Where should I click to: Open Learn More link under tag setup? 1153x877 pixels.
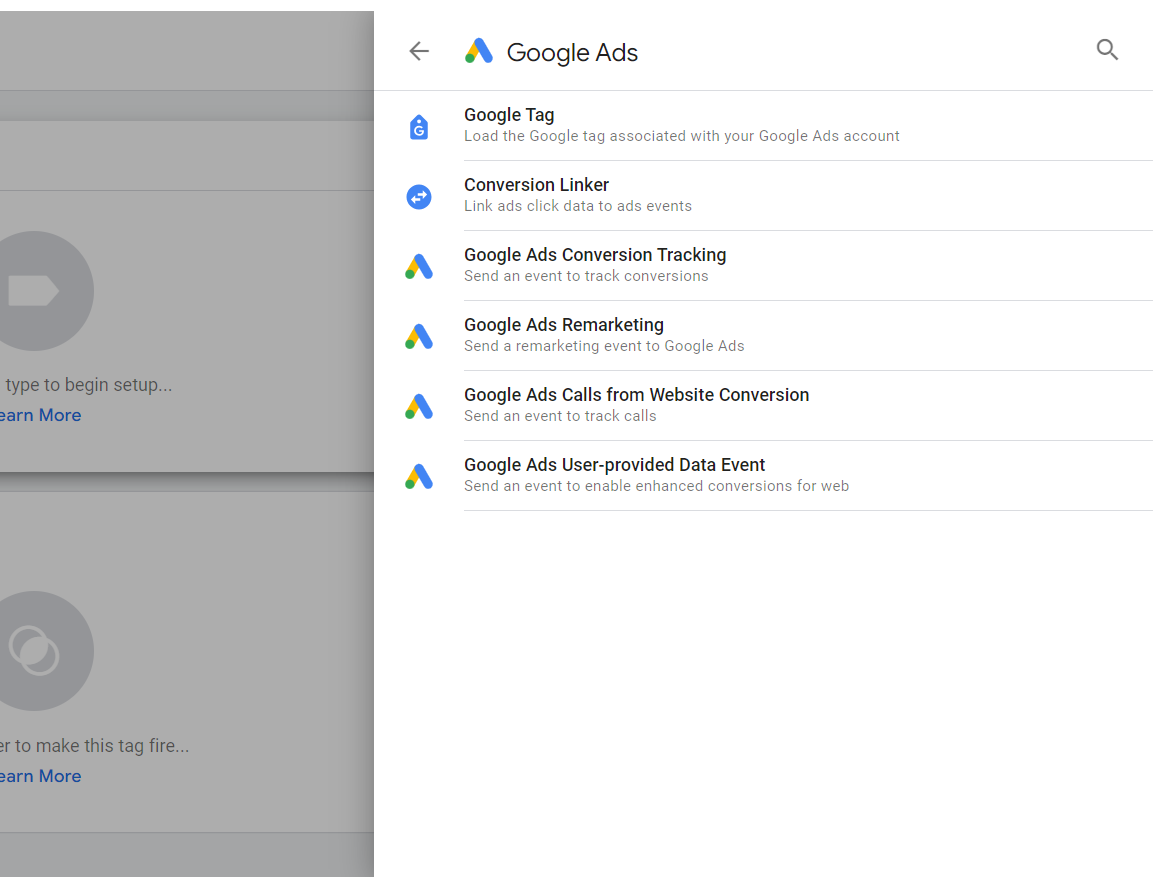click(40, 415)
